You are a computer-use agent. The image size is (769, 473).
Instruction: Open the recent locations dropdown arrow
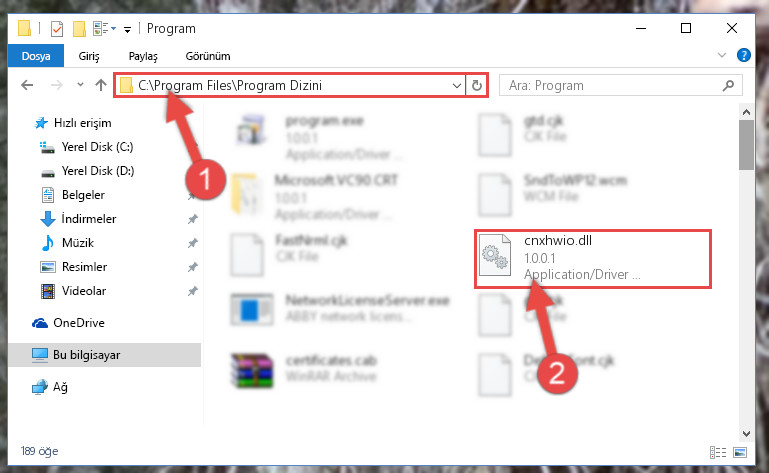(80, 85)
